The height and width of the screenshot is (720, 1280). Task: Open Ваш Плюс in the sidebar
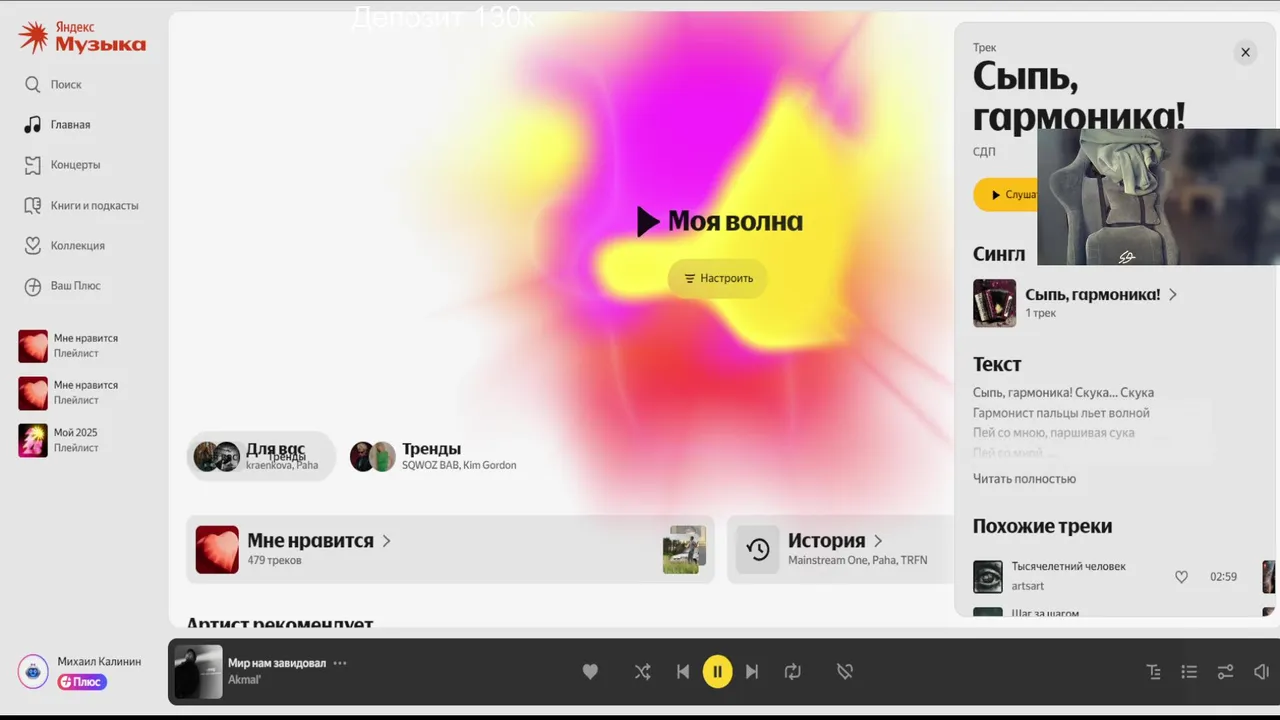(x=75, y=286)
